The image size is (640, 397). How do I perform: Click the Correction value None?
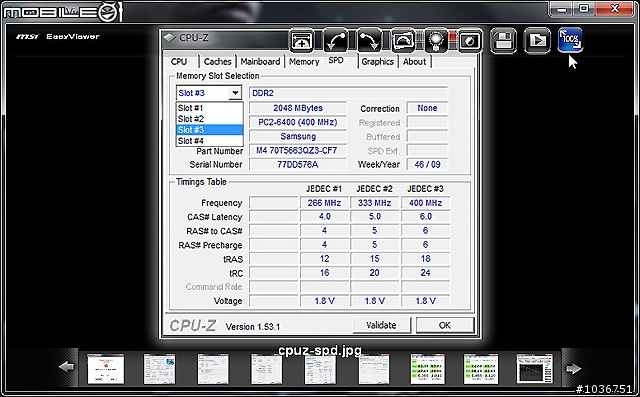427,108
